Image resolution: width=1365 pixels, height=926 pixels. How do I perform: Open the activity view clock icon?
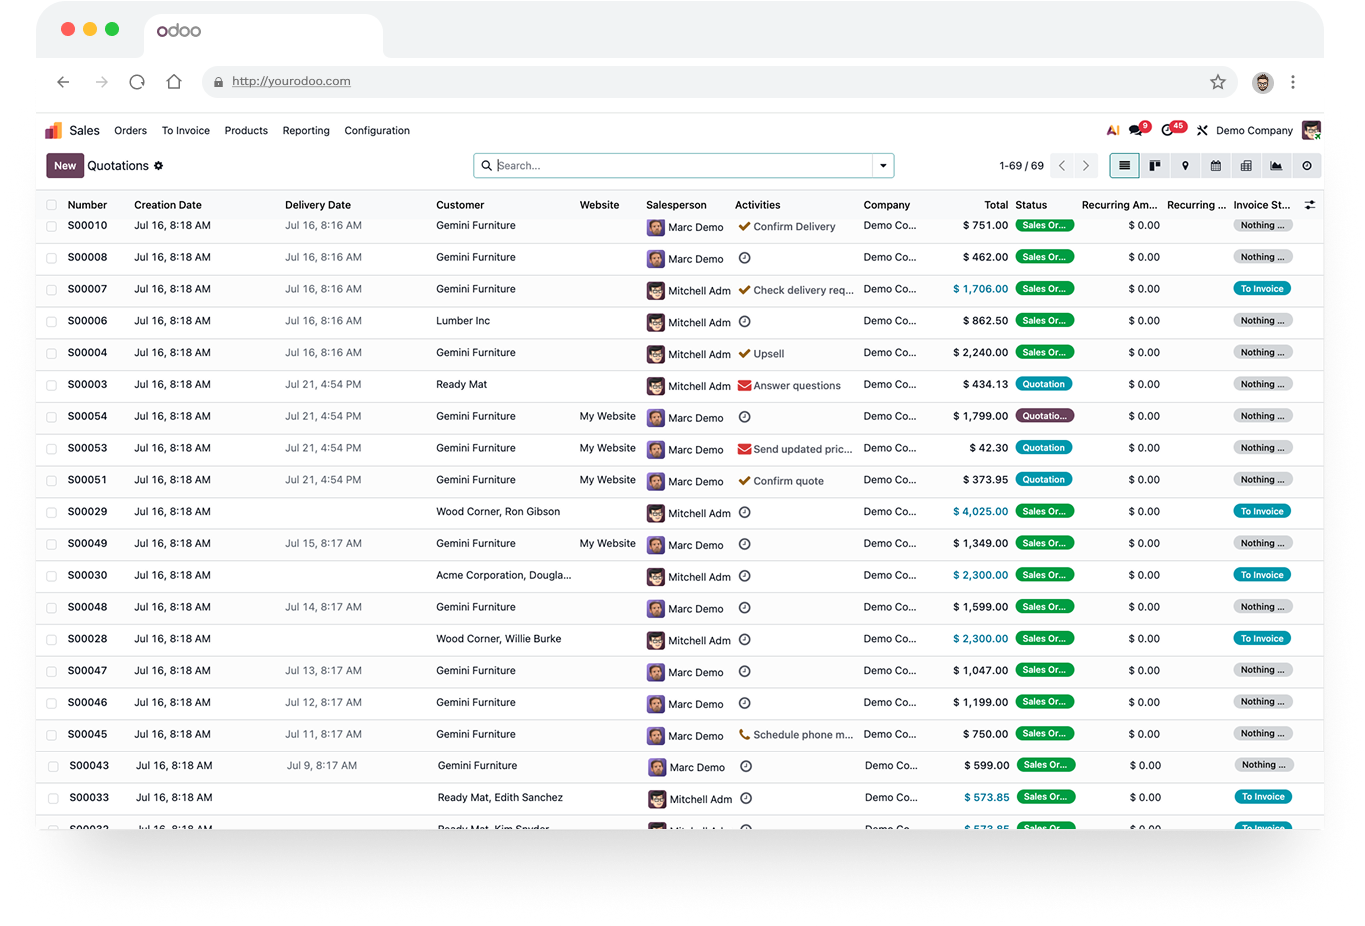coord(1306,166)
